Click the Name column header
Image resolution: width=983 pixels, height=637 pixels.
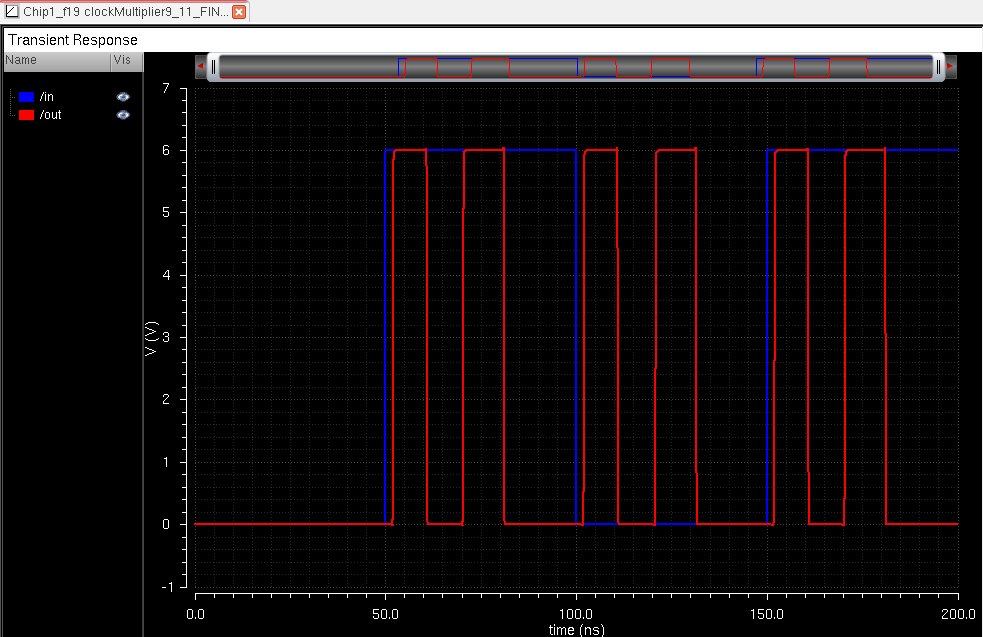(22, 60)
